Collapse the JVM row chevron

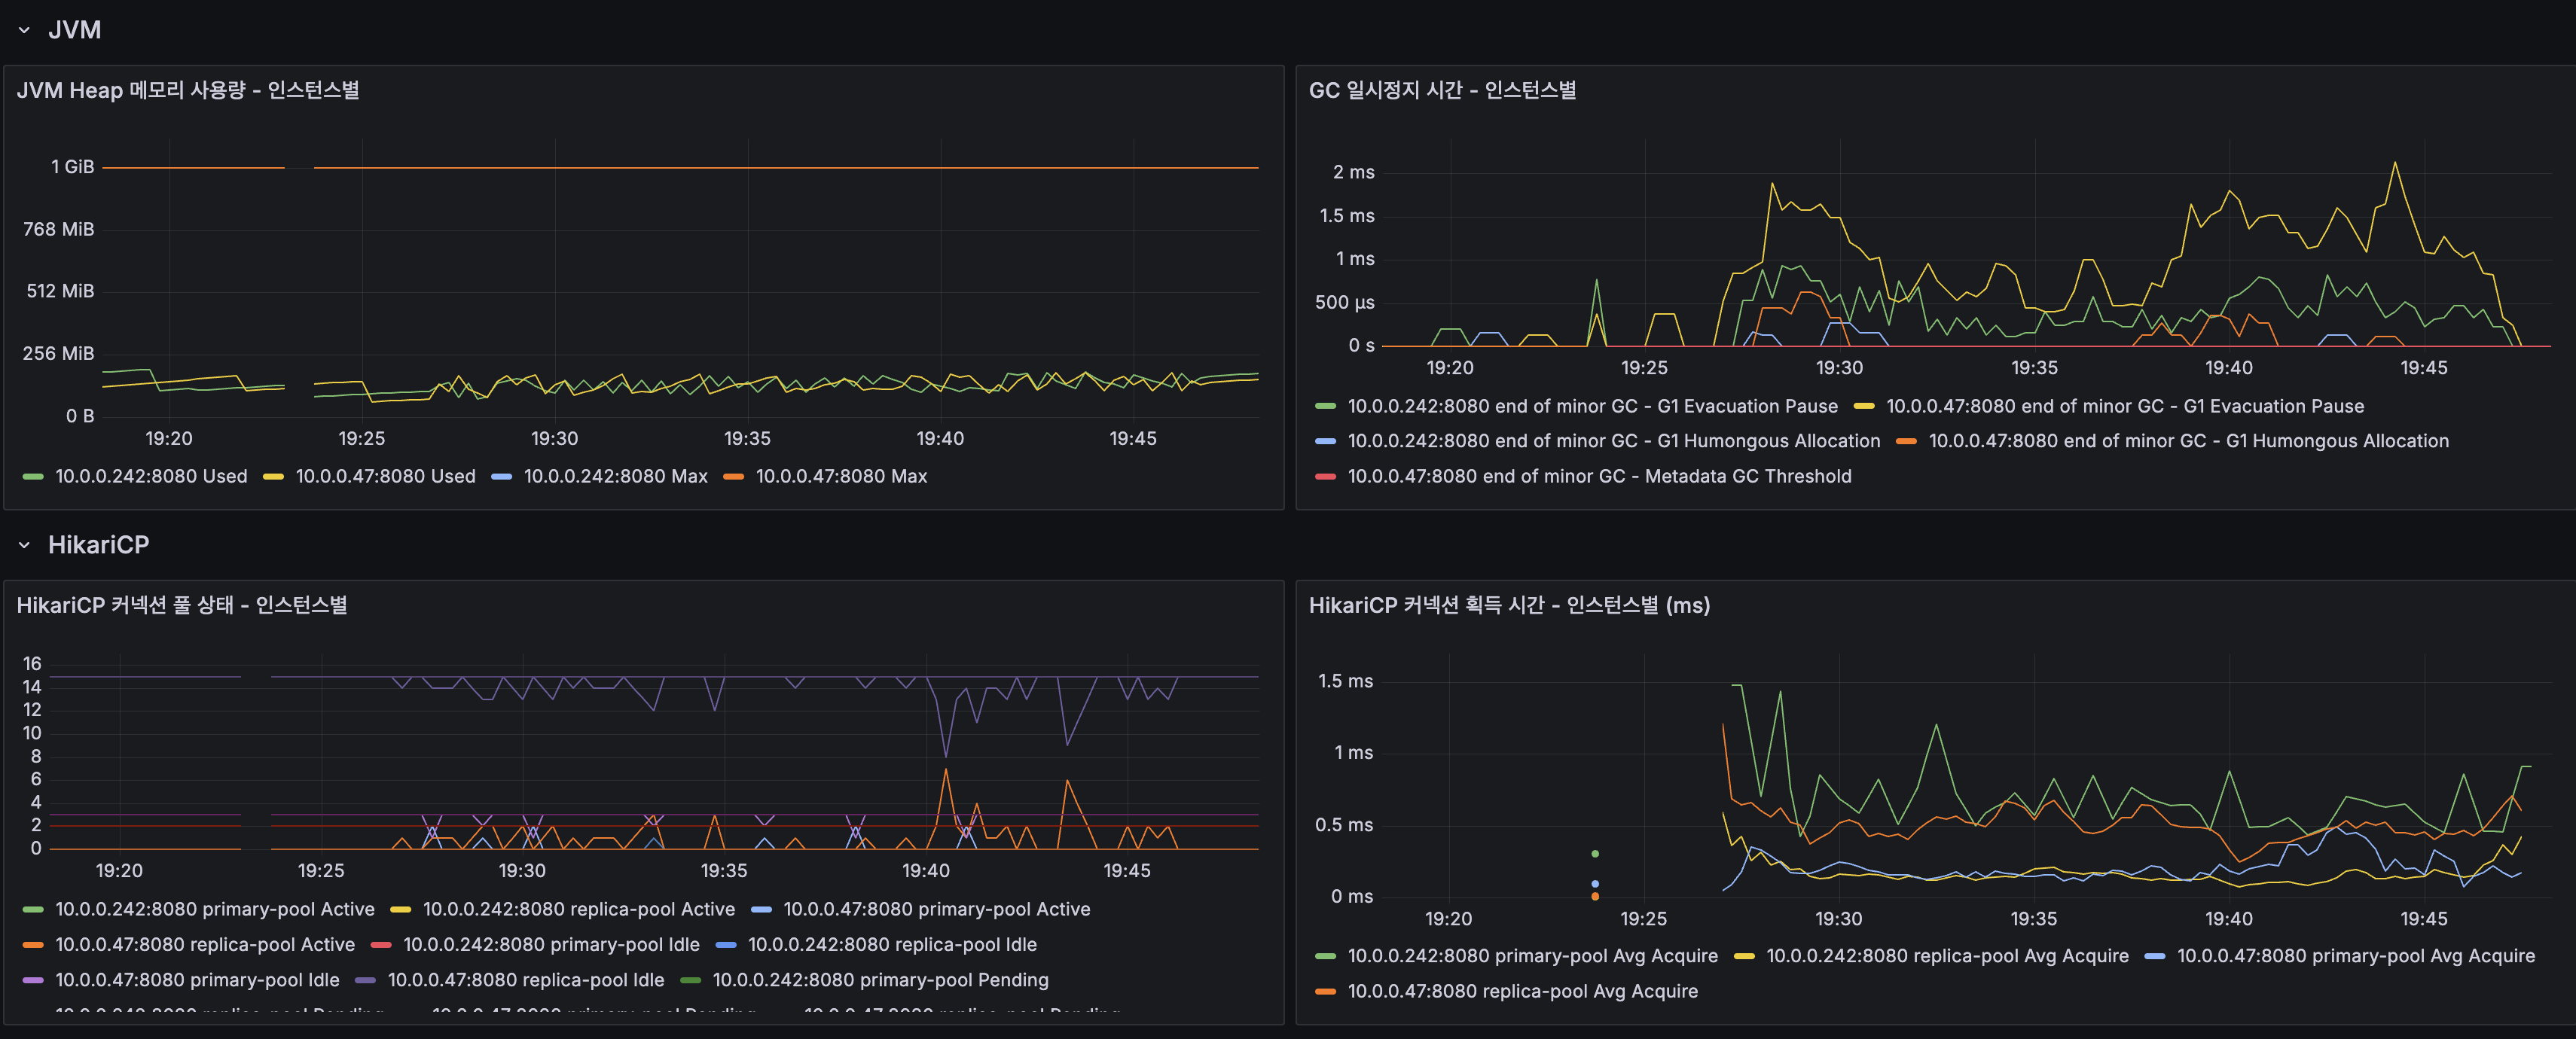click(24, 31)
